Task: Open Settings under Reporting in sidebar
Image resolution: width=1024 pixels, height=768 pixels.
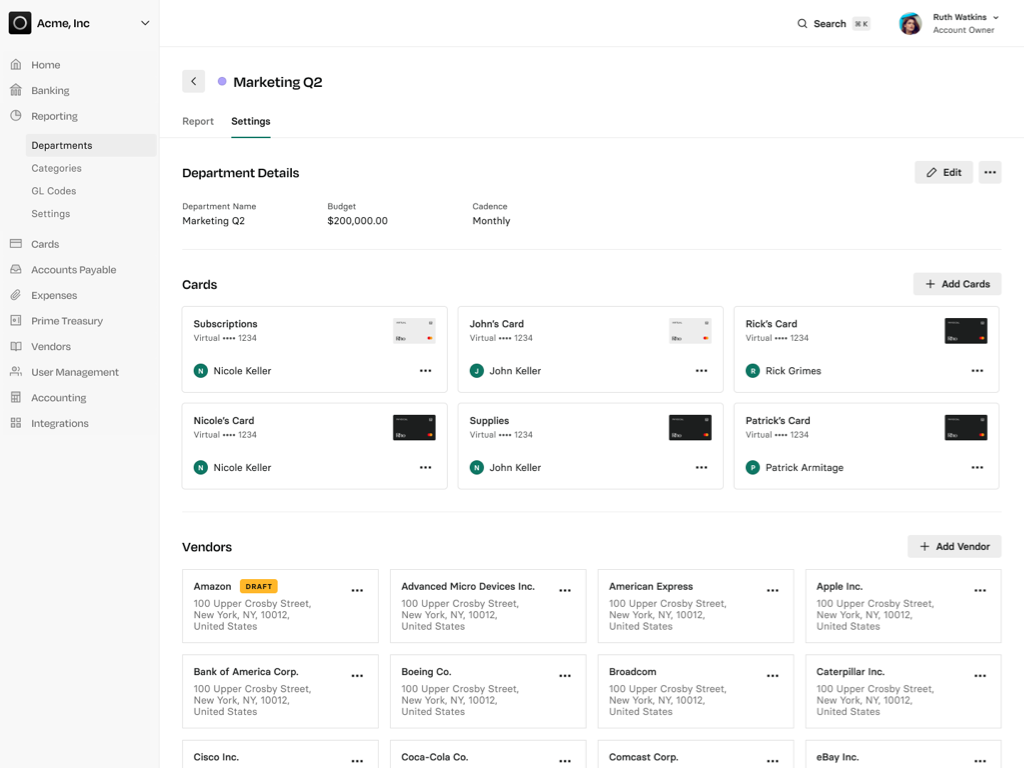Action: point(50,214)
